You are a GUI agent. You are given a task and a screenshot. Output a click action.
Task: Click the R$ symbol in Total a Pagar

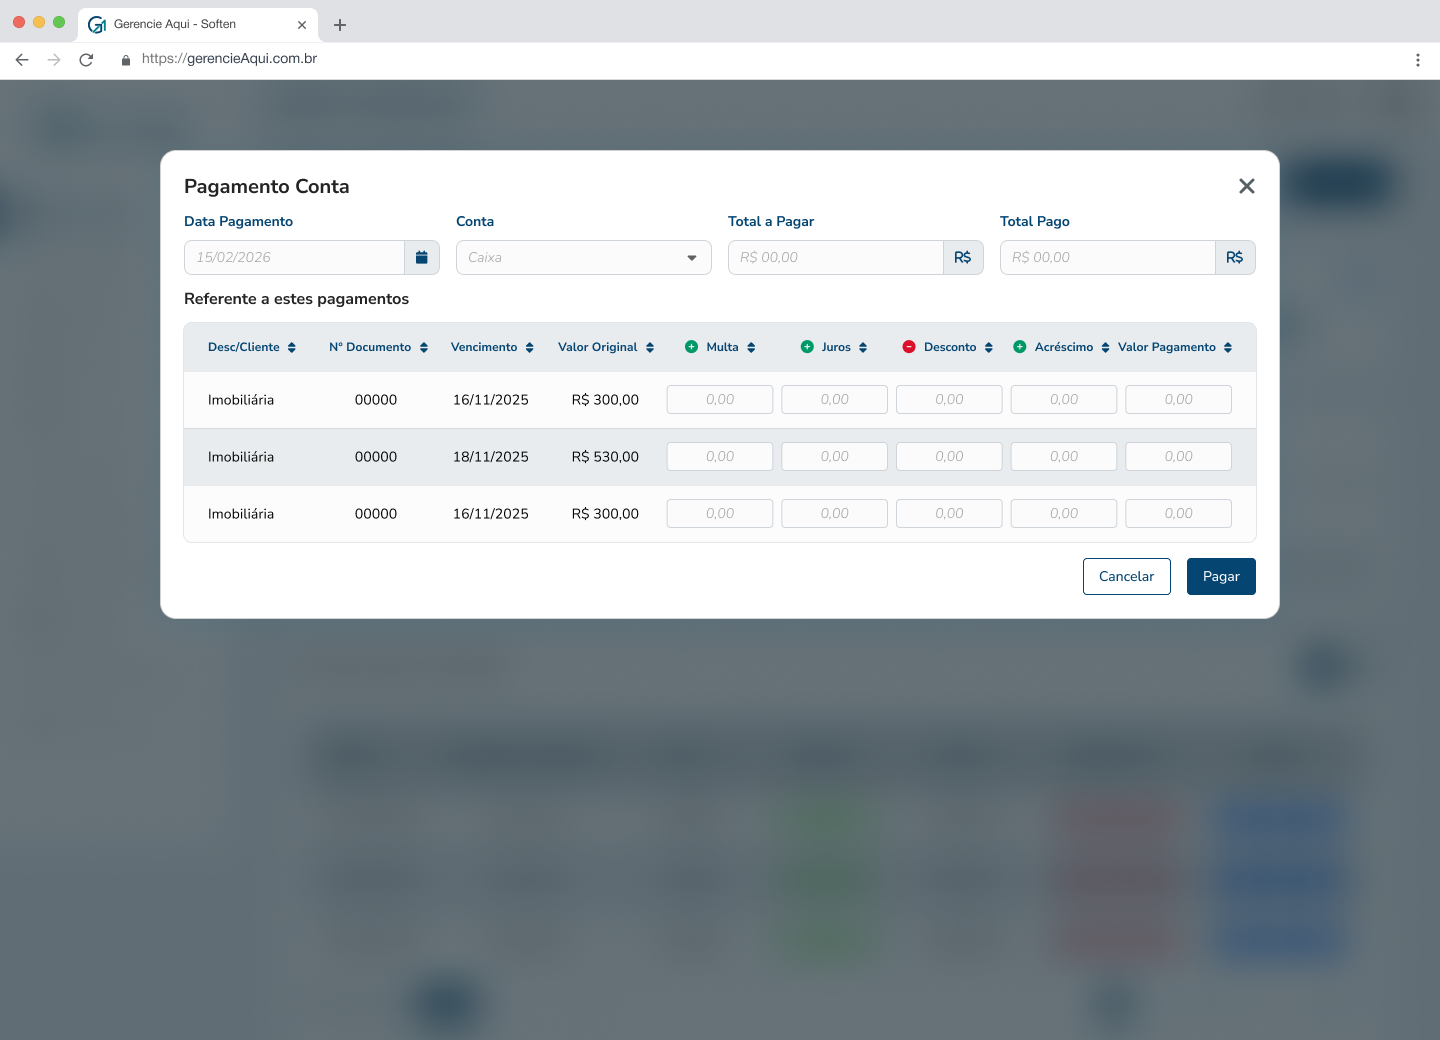963,257
